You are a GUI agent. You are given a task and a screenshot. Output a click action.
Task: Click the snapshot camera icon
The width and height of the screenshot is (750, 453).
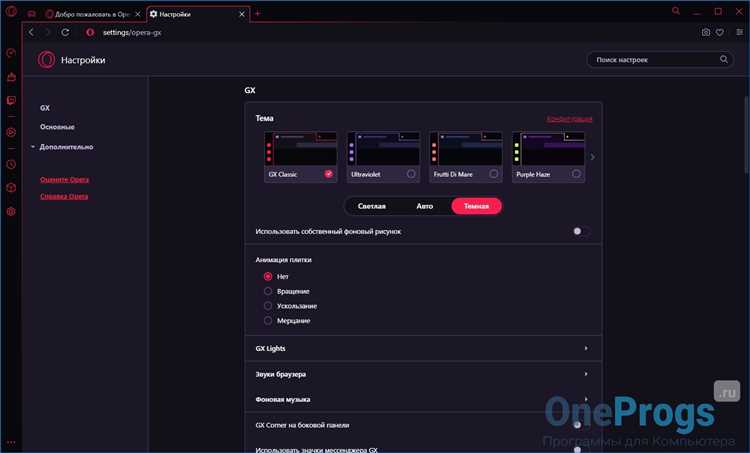pyautogui.click(x=705, y=32)
